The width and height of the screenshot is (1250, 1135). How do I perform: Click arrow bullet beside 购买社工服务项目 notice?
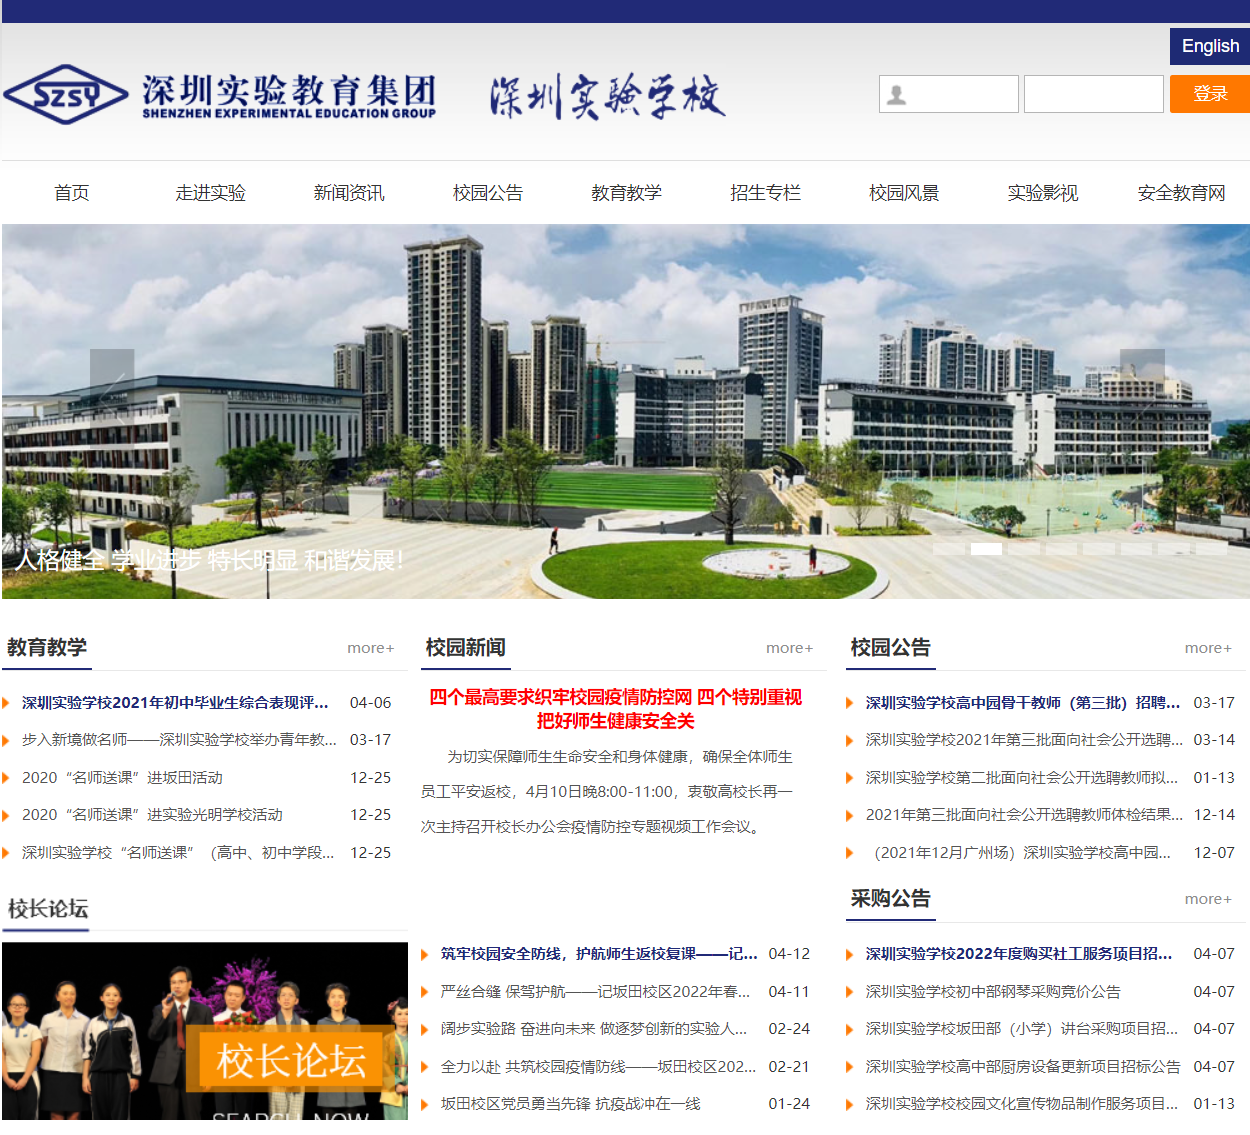pyautogui.click(x=850, y=955)
